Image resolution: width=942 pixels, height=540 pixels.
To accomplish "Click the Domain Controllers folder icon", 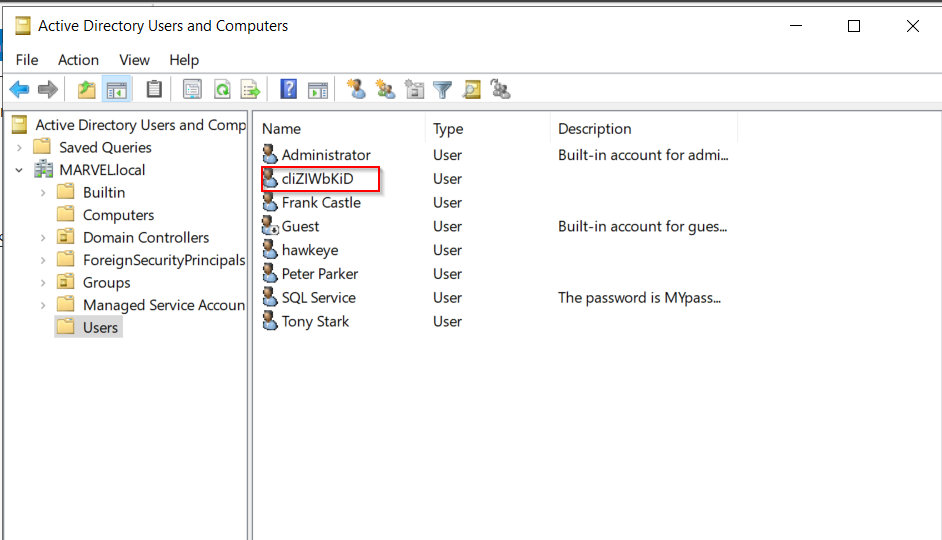I will (65, 237).
